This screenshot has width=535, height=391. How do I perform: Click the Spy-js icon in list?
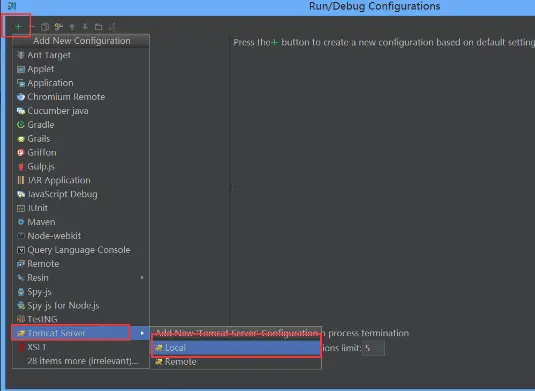(x=20, y=292)
